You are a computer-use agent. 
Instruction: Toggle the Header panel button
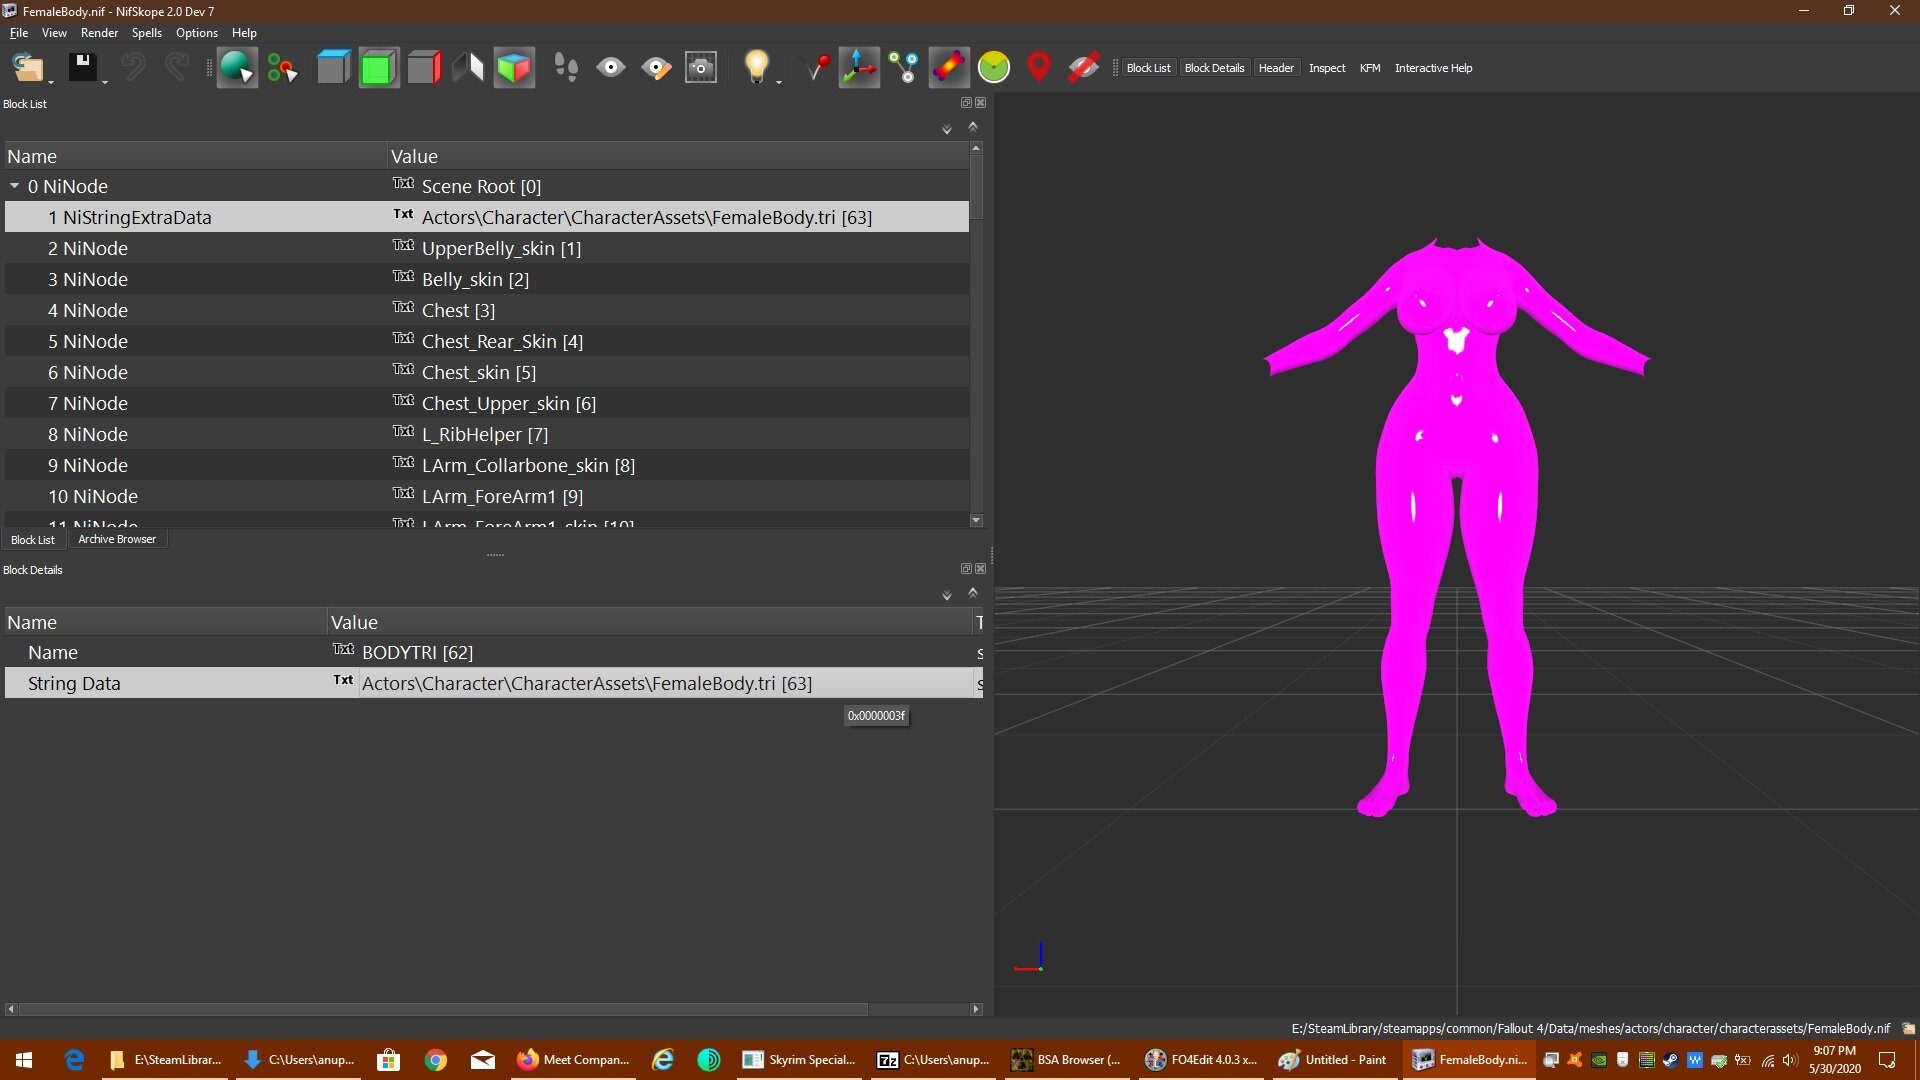click(x=1276, y=68)
